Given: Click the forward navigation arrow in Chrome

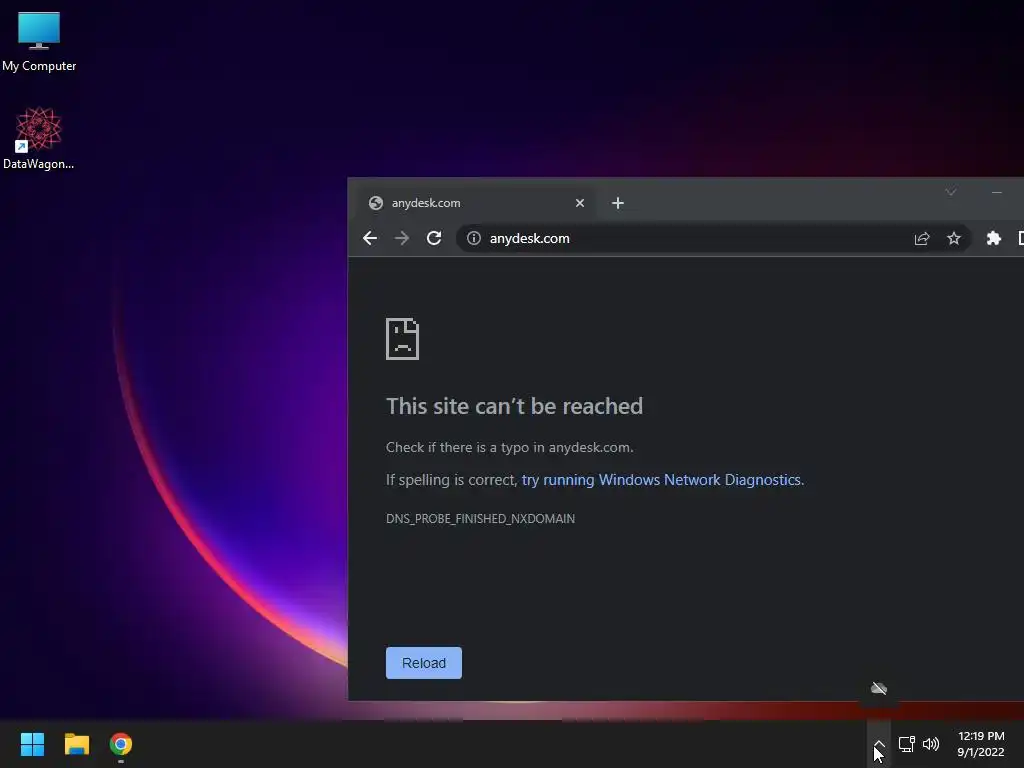Looking at the screenshot, I should [402, 238].
